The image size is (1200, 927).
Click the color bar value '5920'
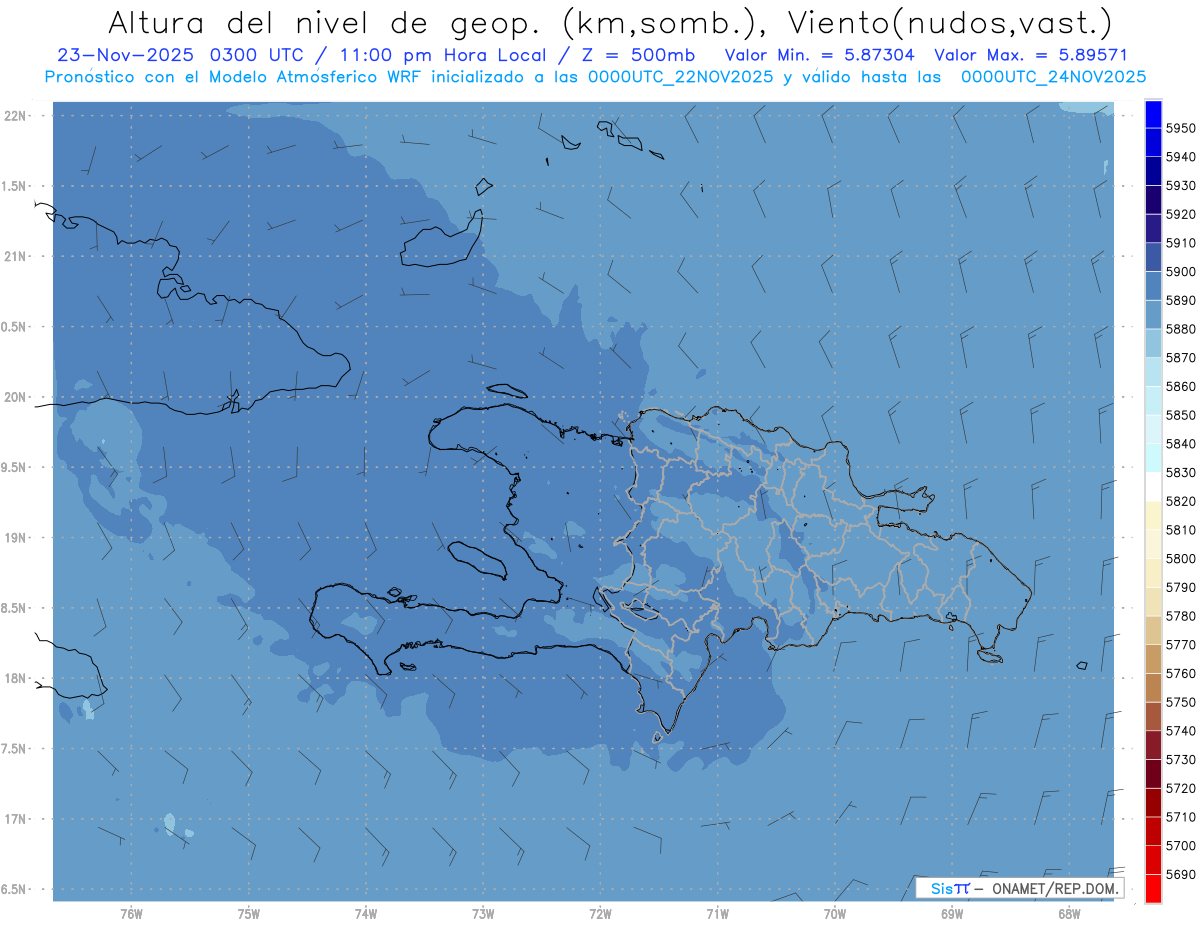[1181, 214]
